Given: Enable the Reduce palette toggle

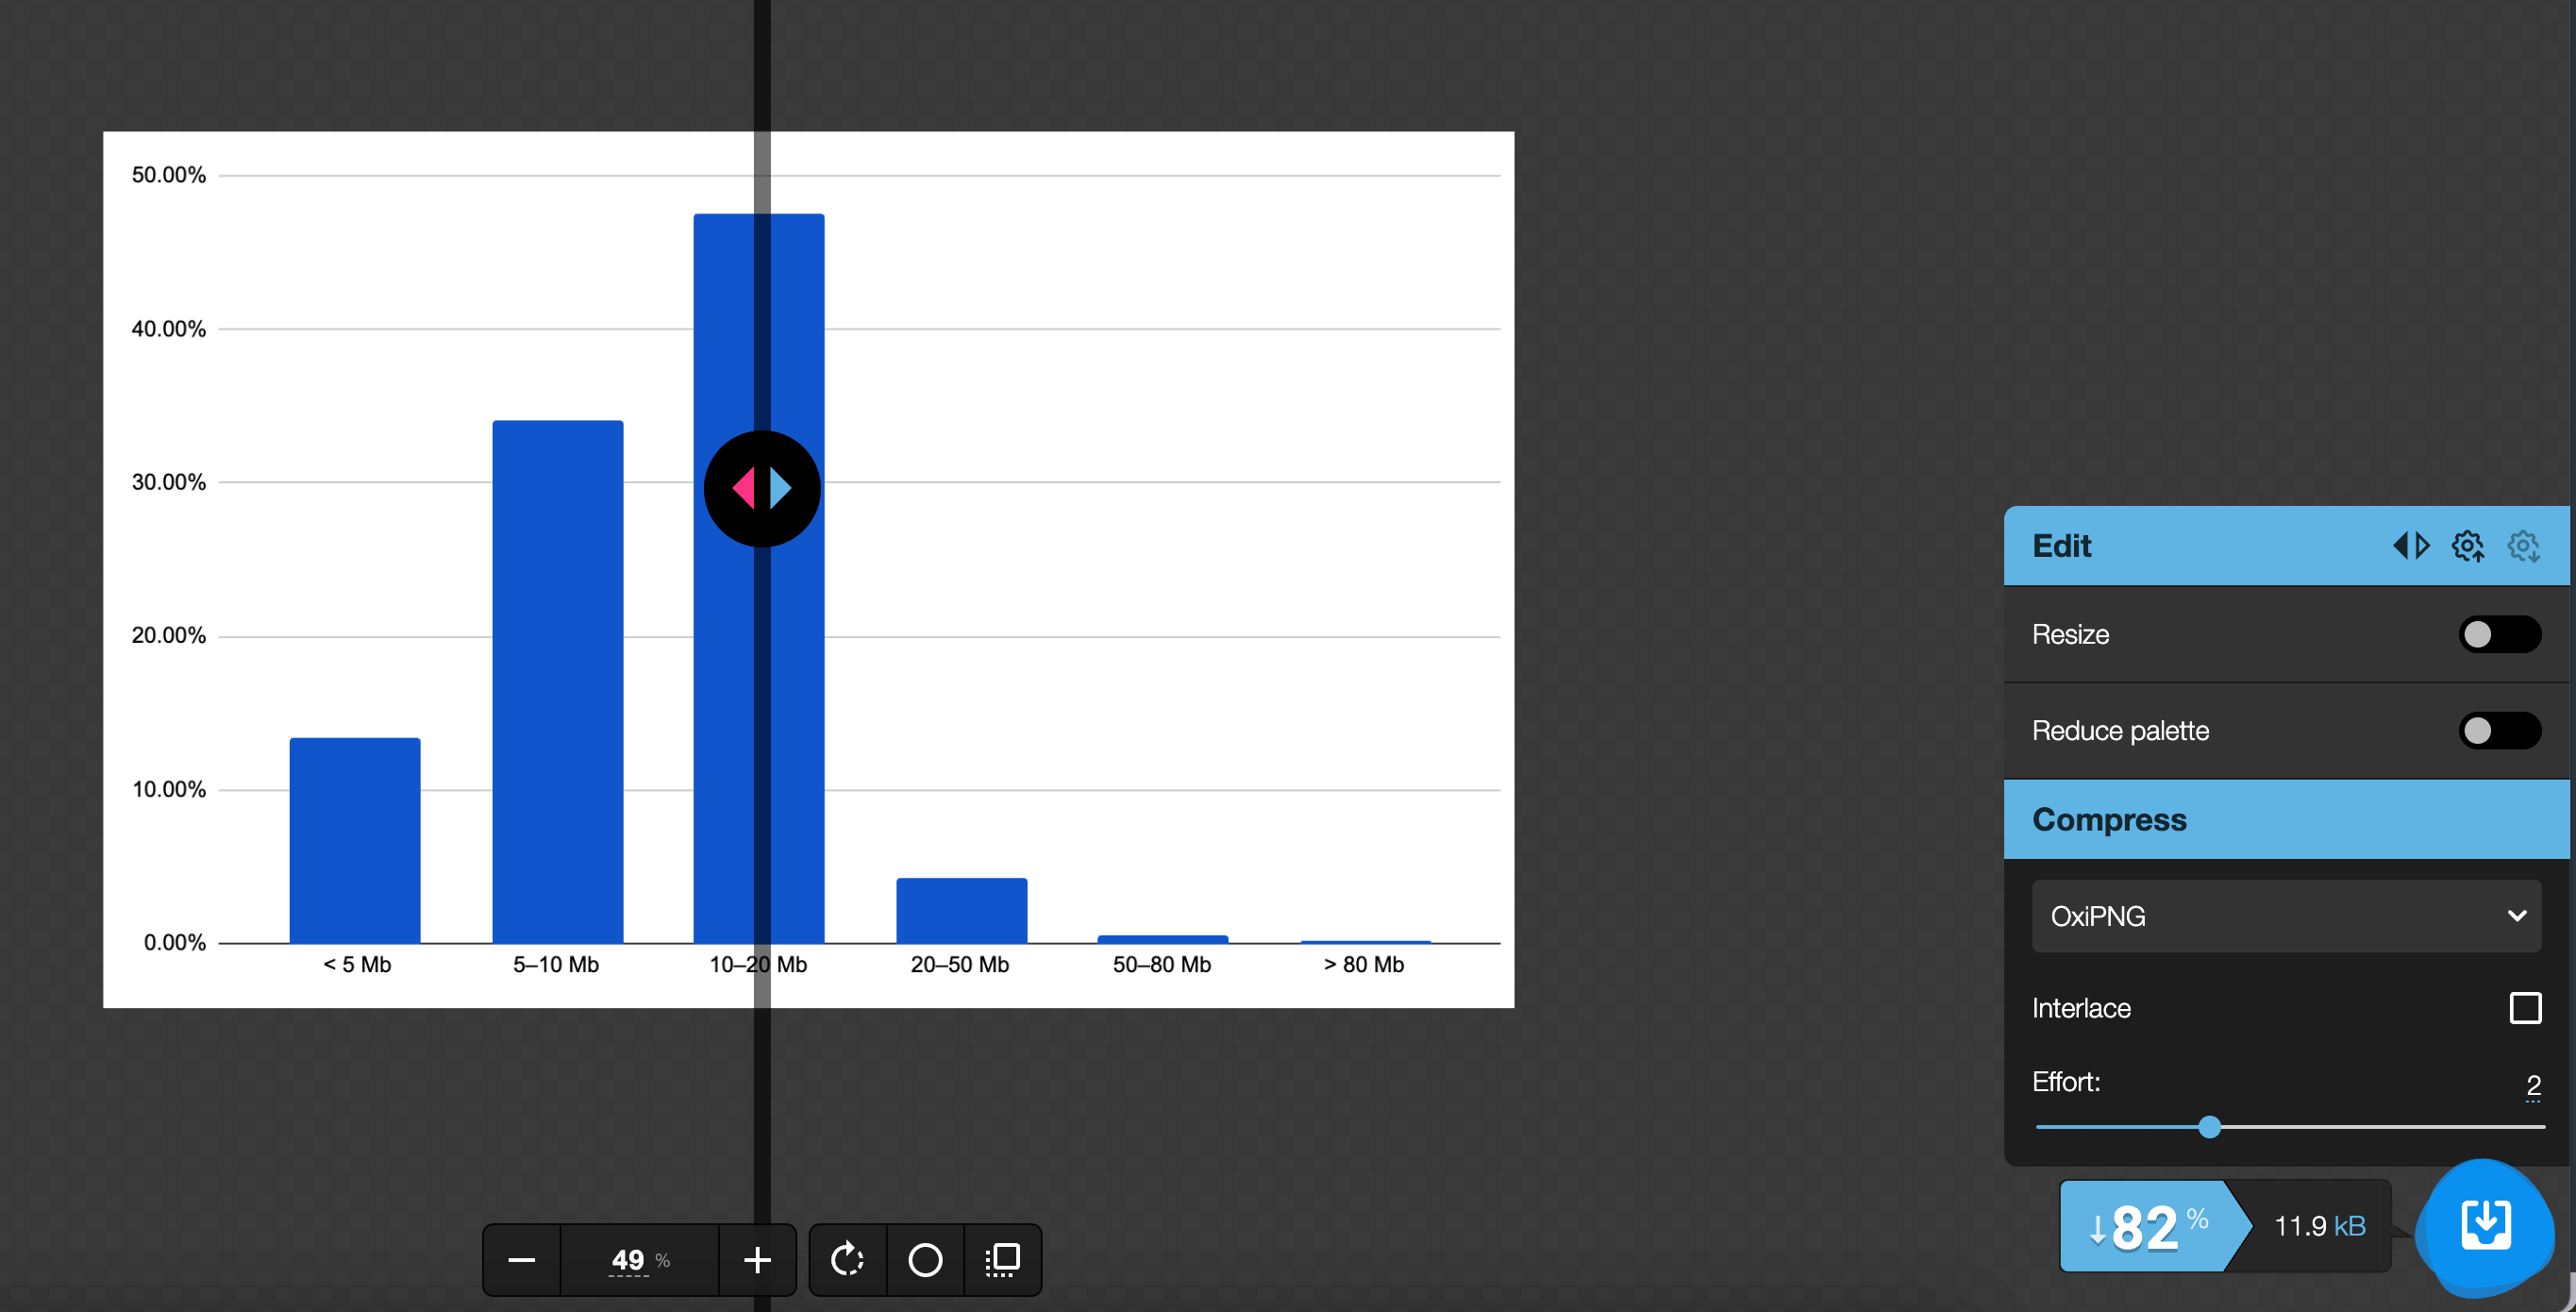Looking at the screenshot, I should click(2498, 730).
